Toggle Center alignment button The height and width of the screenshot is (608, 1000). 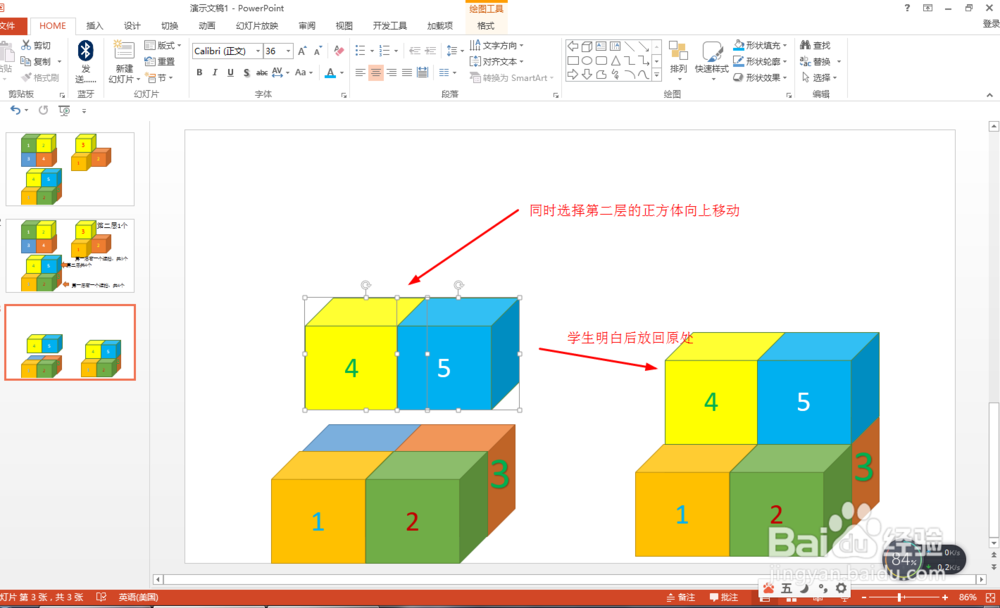coord(376,73)
